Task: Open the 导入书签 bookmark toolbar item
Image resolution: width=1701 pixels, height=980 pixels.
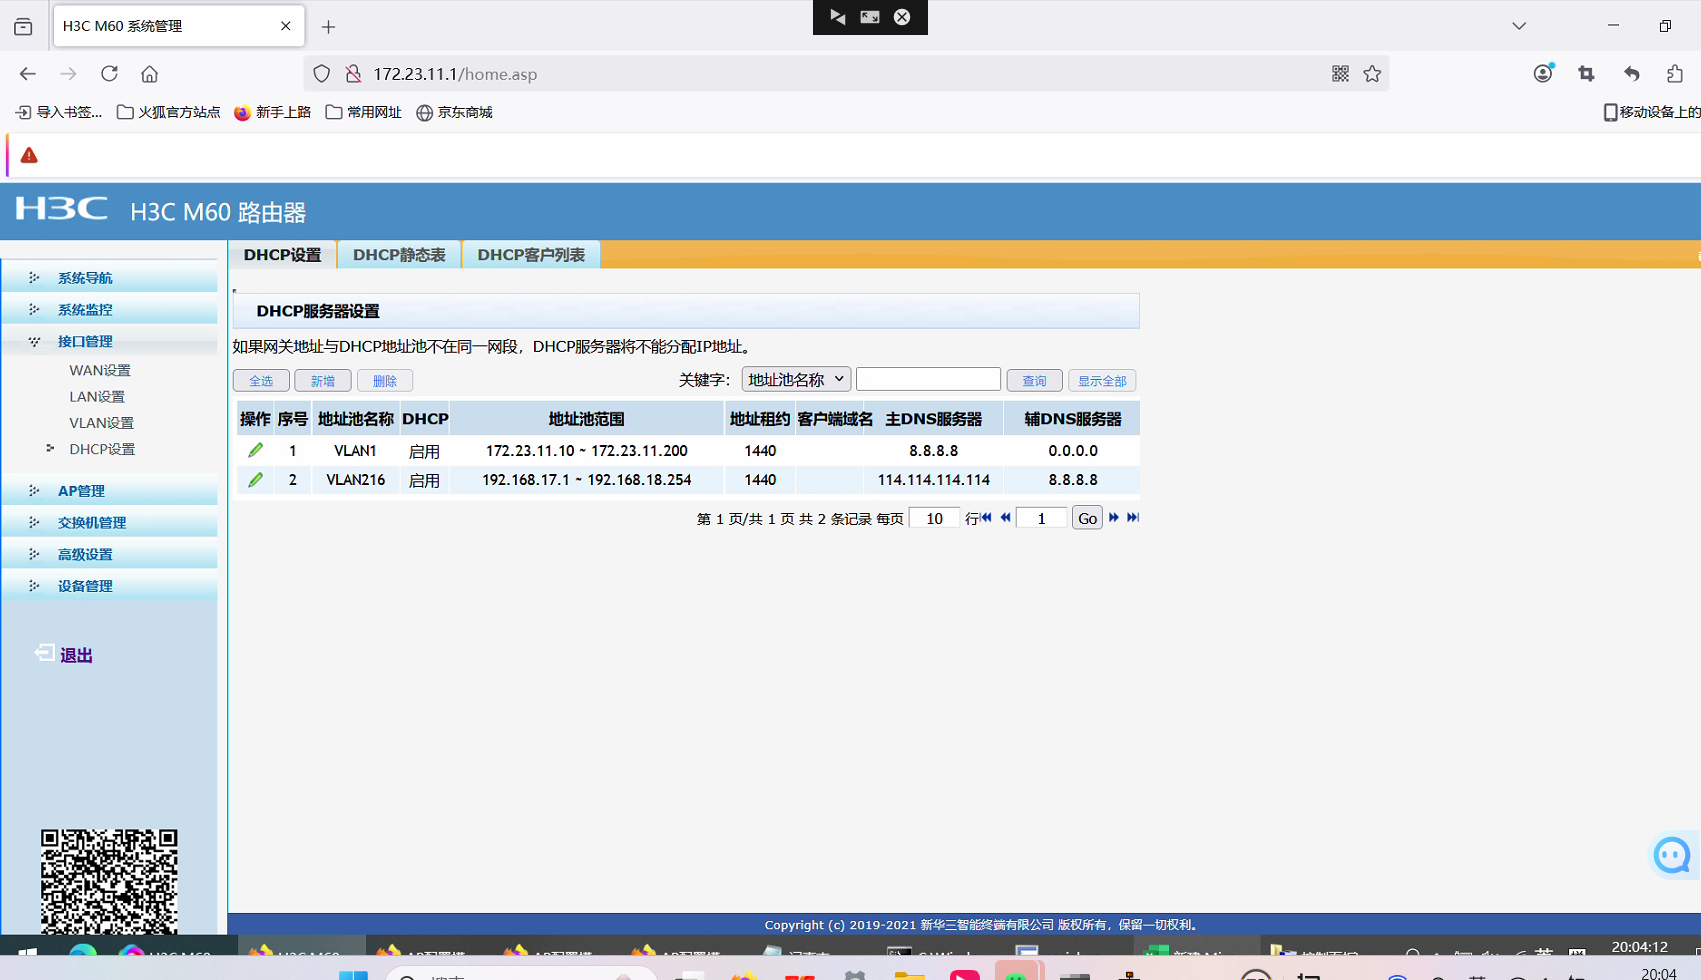Action: pyautogui.click(x=59, y=112)
